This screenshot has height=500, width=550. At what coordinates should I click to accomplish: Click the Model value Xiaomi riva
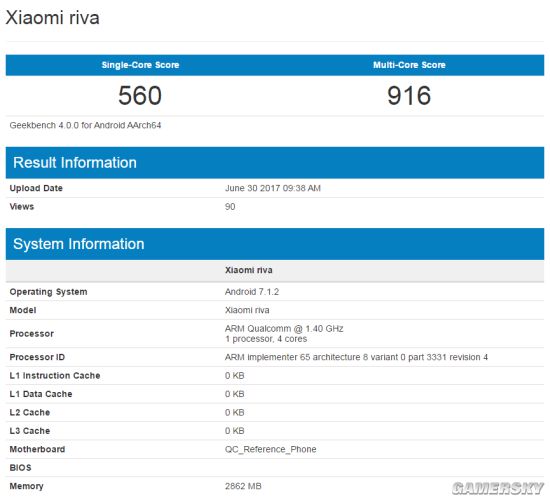[x=247, y=310]
